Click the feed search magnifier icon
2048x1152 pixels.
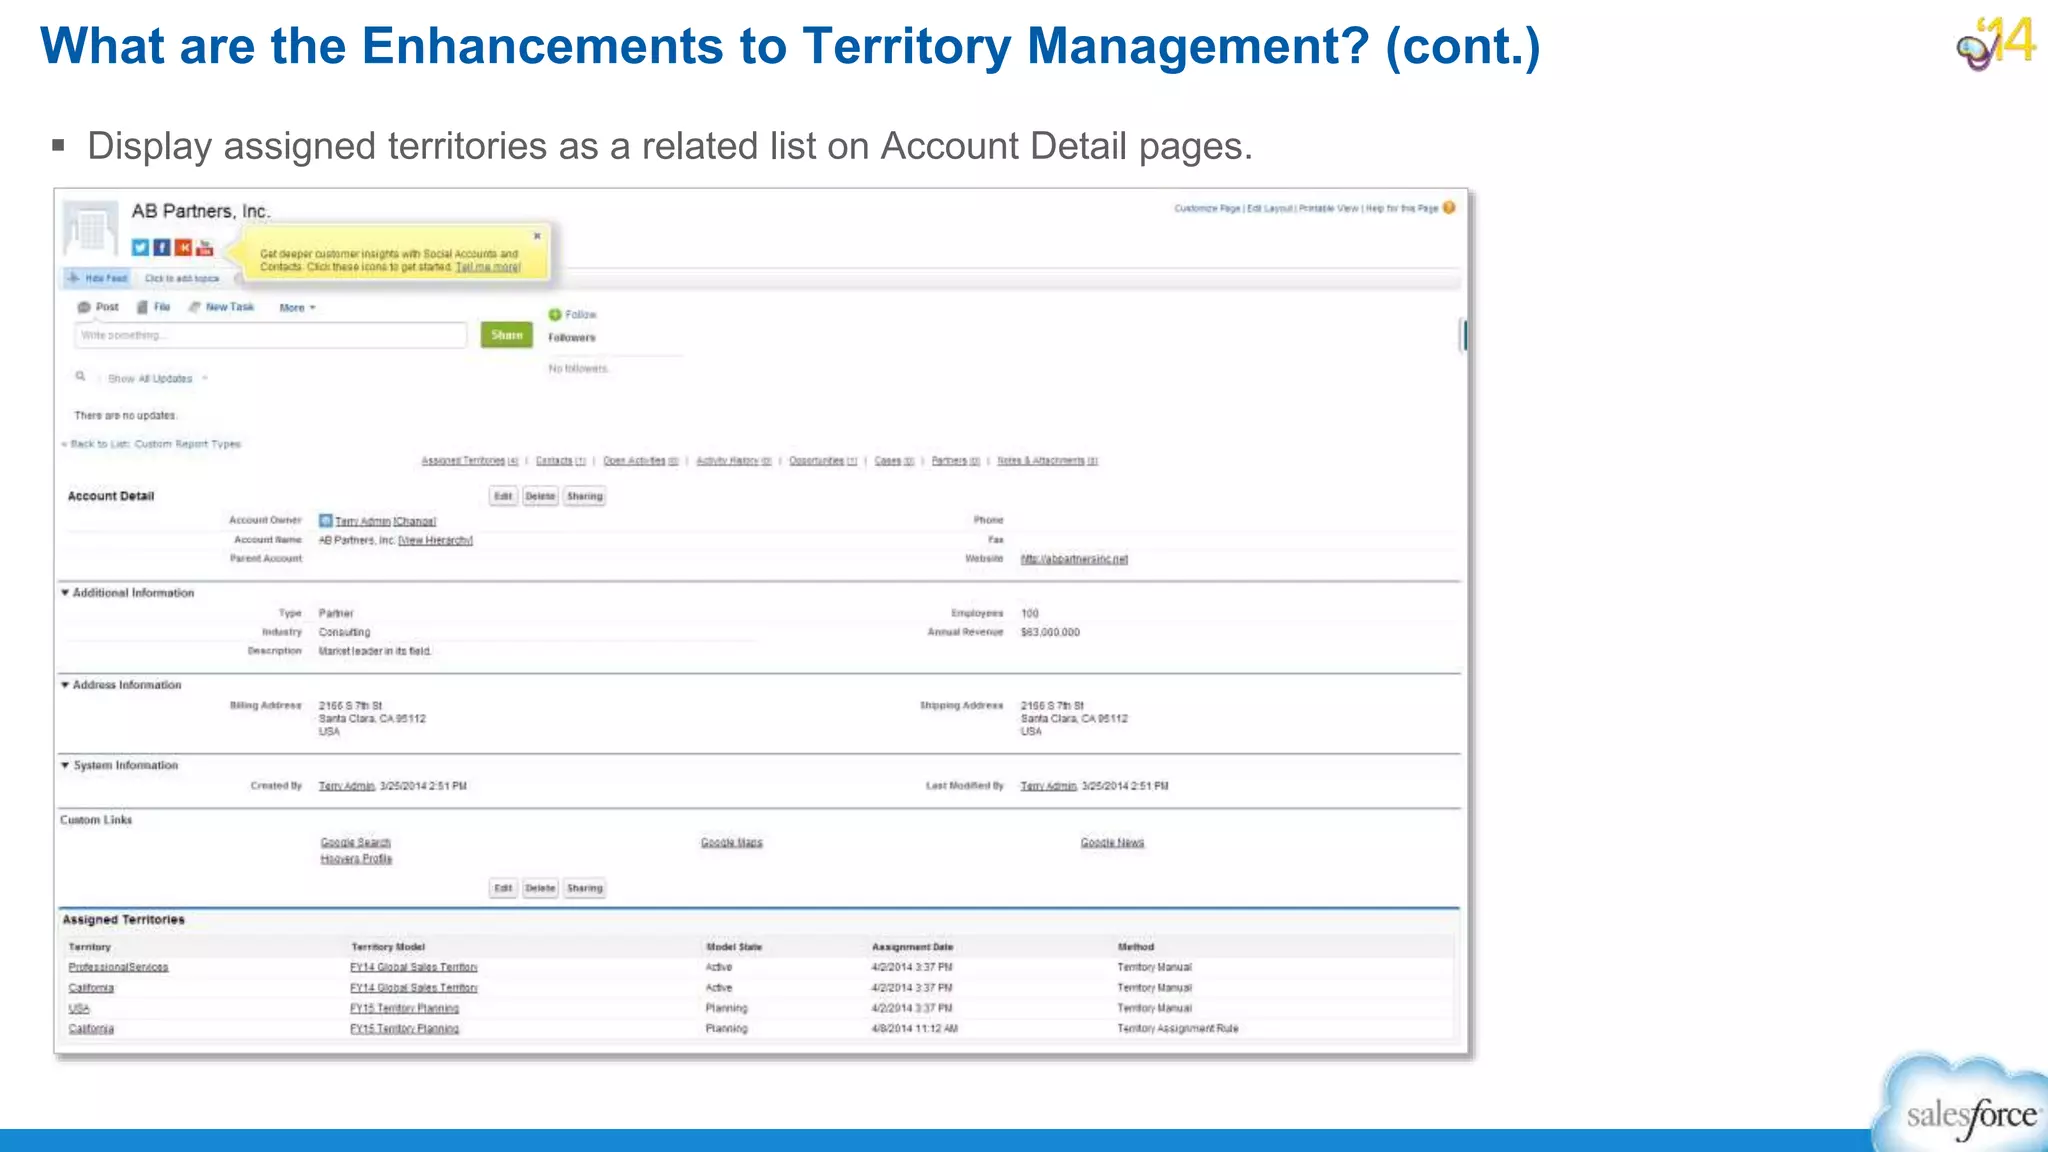[x=80, y=377]
